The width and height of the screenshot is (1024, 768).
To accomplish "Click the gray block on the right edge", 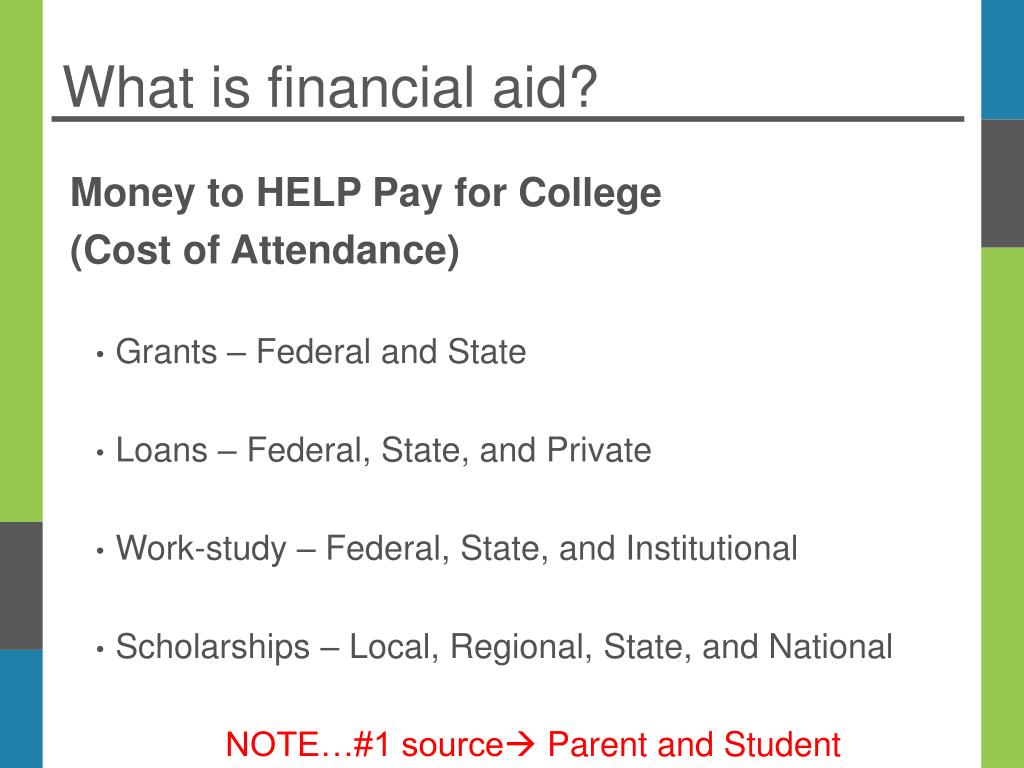I will pos(1002,183).
